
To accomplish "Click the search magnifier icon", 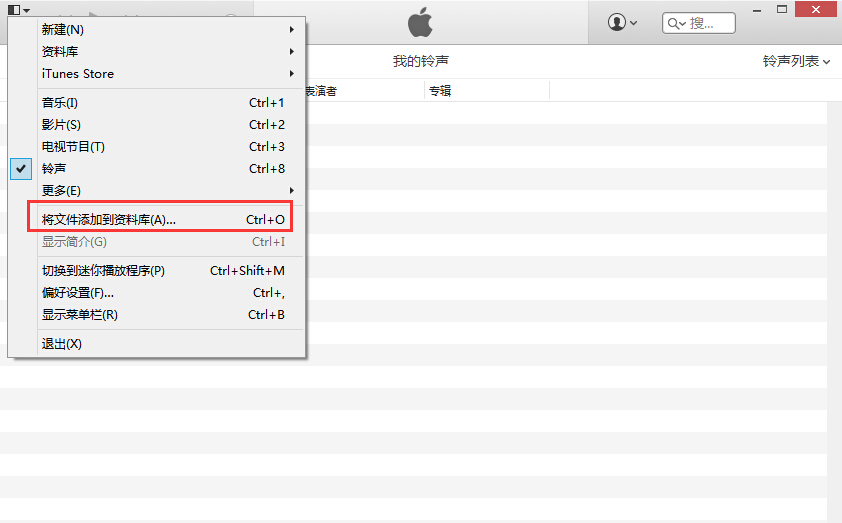I will point(673,23).
